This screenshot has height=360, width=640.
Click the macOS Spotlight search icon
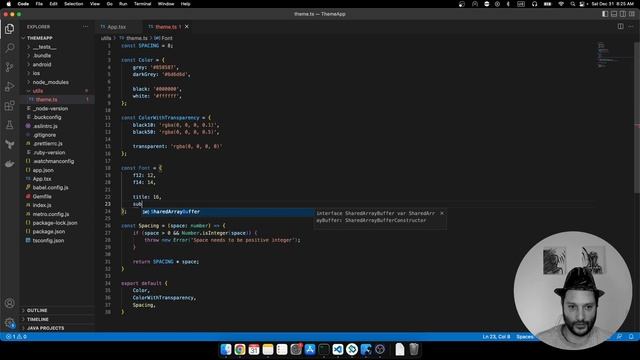coord(573,4)
